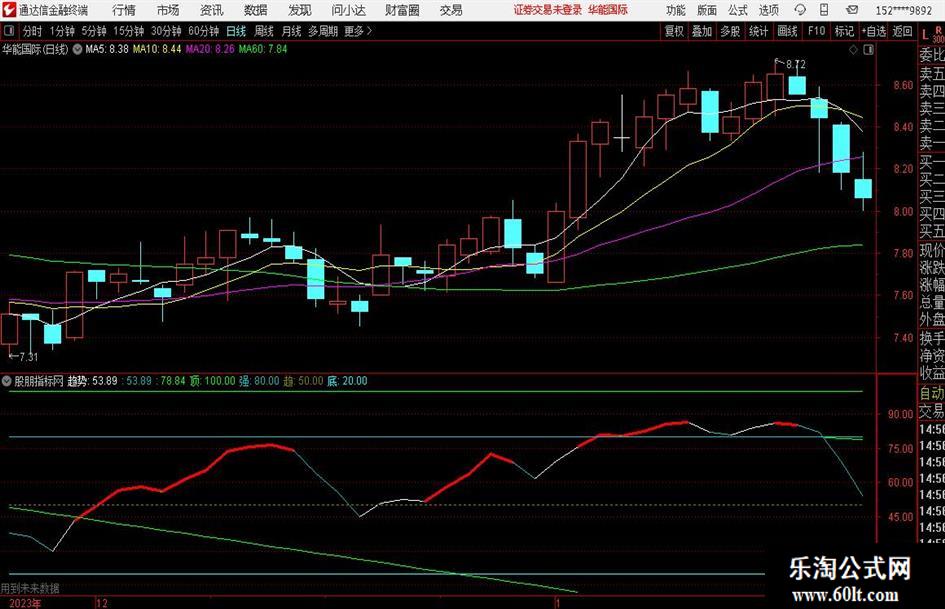945x609 pixels.
Task: Add stock with +自选 button
Action: [874, 31]
